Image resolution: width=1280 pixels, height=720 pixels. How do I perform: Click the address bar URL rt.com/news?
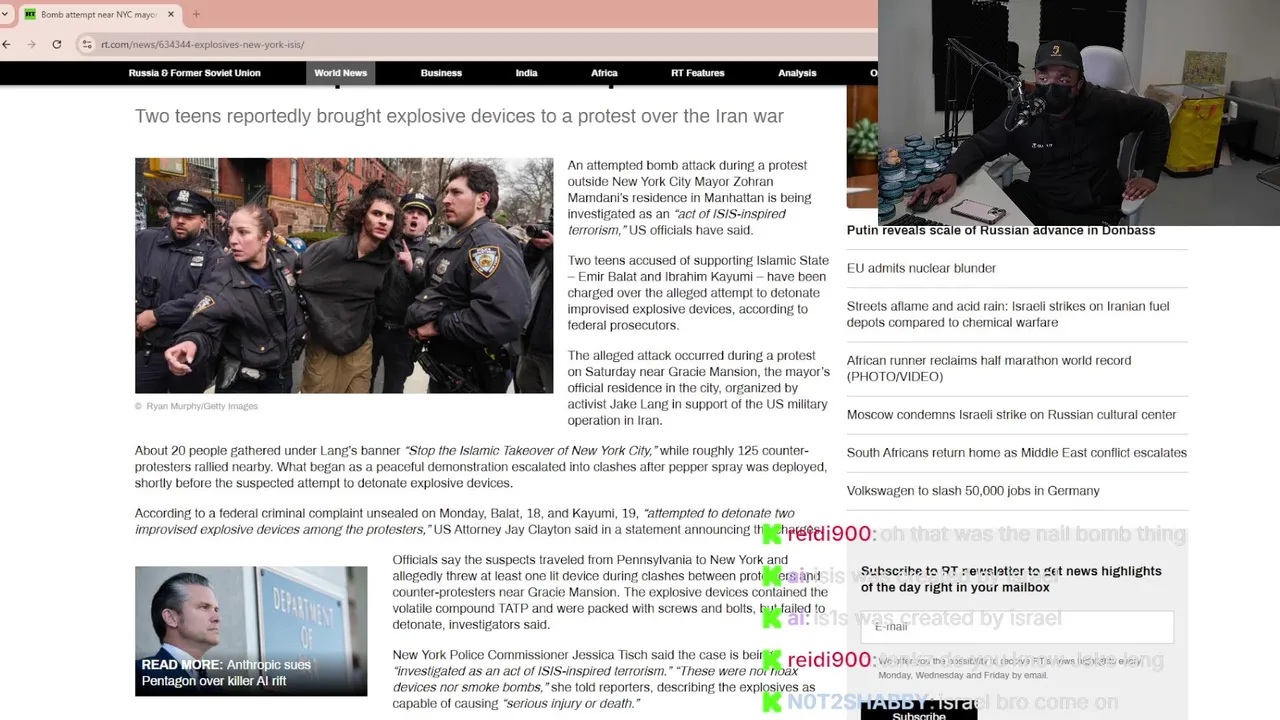202,44
